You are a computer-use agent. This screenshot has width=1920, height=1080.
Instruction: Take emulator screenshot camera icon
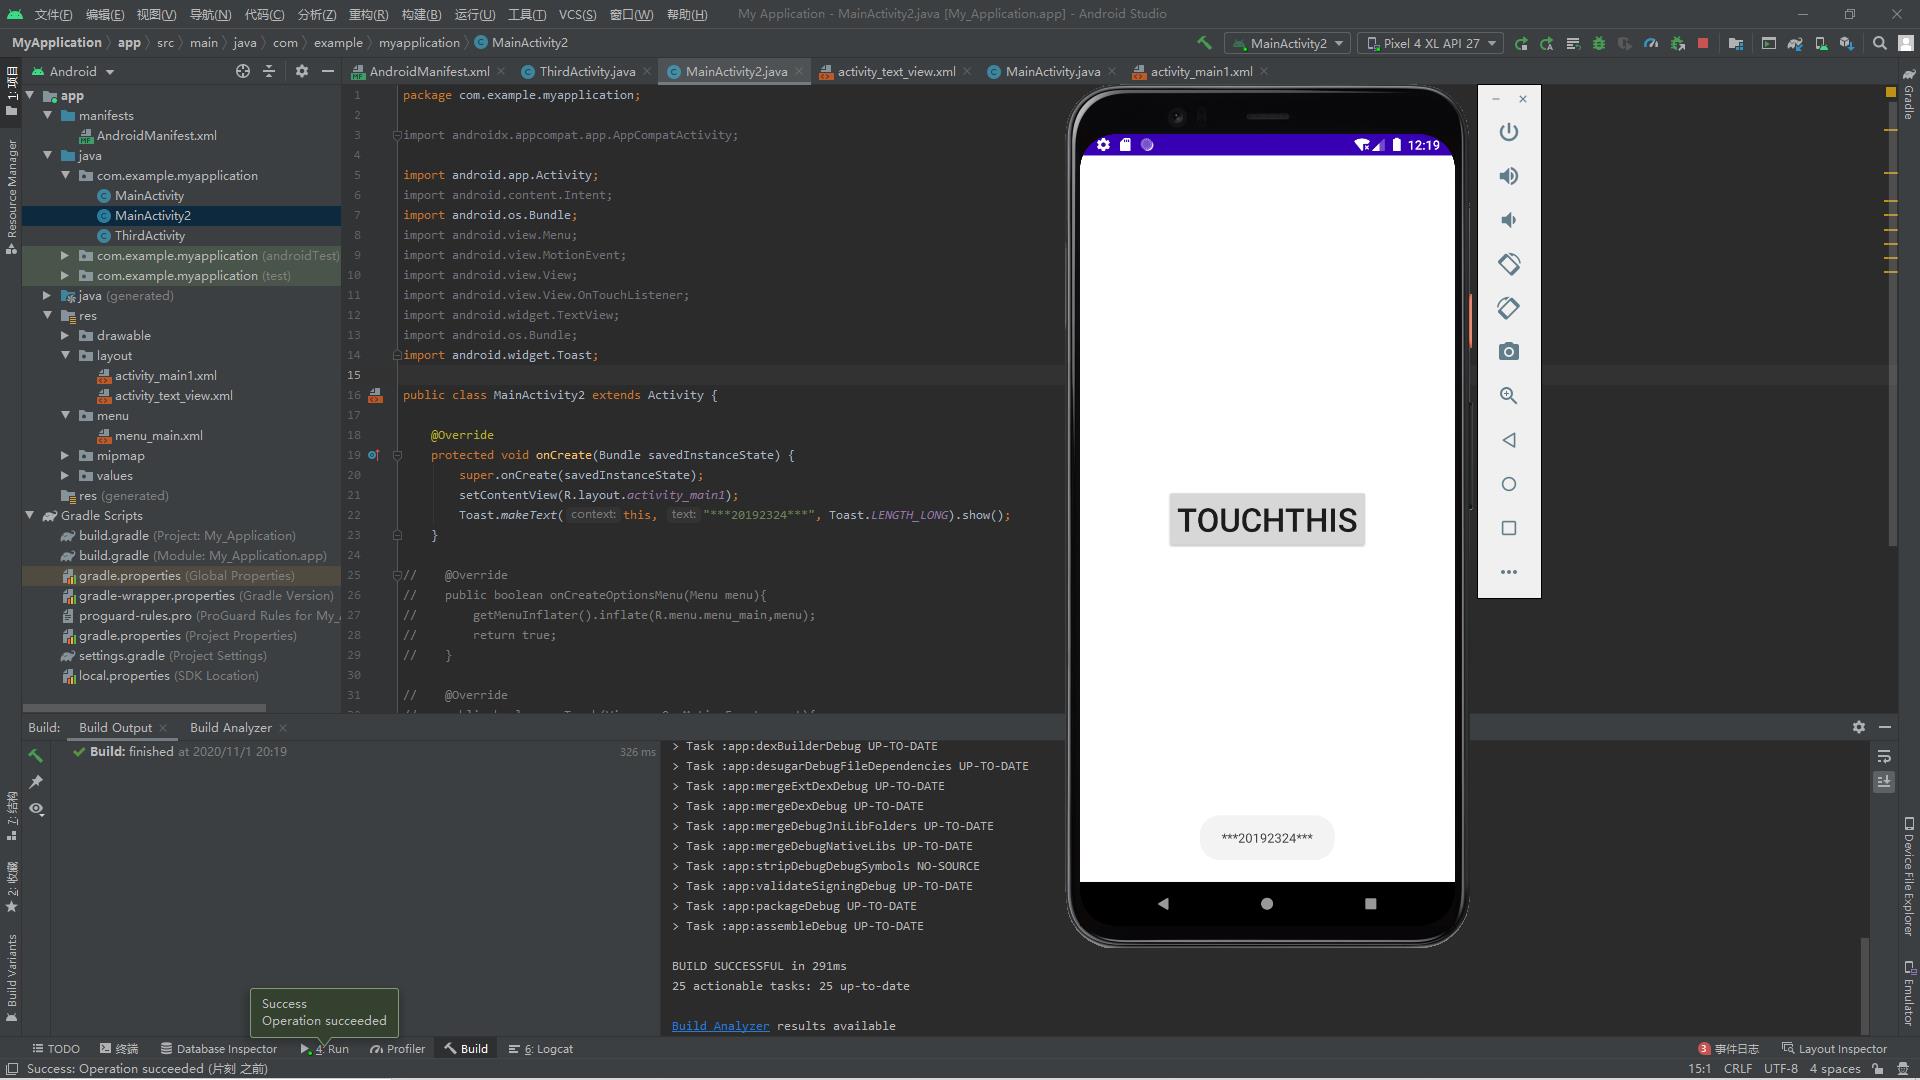tap(1509, 352)
